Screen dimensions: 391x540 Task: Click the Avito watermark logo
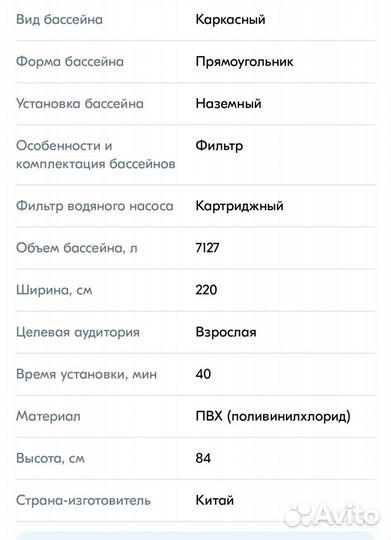coord(331,514)
